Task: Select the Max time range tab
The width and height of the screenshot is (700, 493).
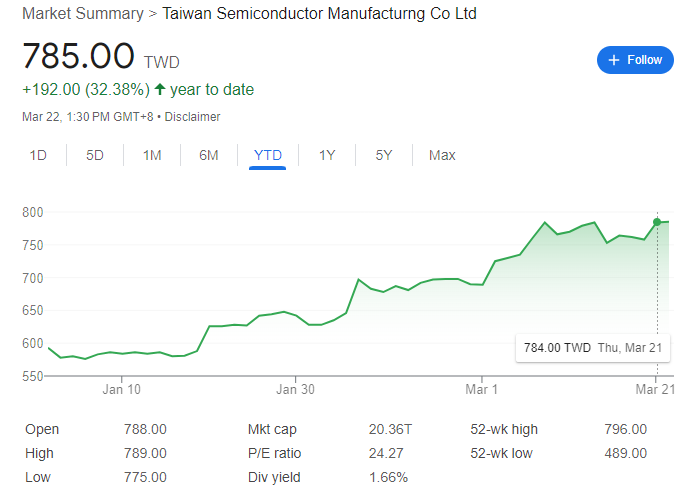Action: tap(442, 155)
